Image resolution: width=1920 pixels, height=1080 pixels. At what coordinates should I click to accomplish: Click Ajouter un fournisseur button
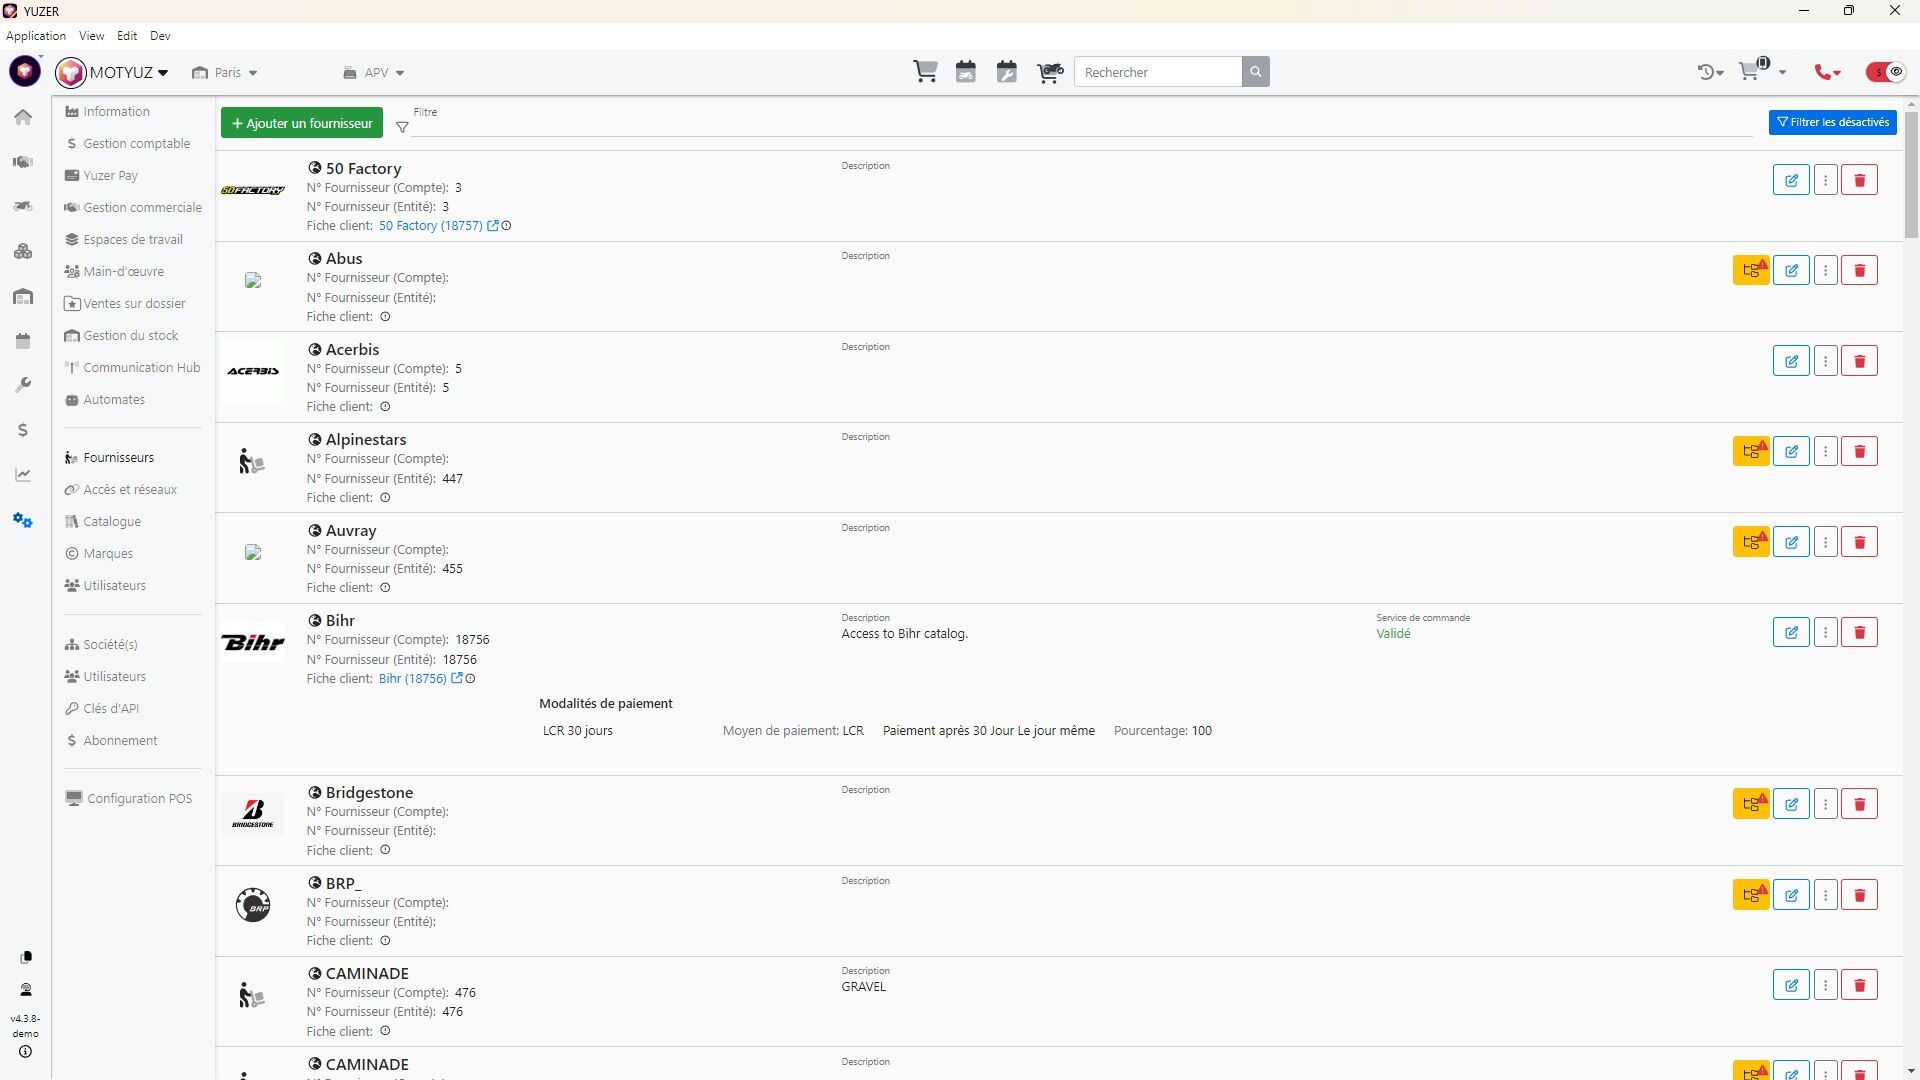302,123
